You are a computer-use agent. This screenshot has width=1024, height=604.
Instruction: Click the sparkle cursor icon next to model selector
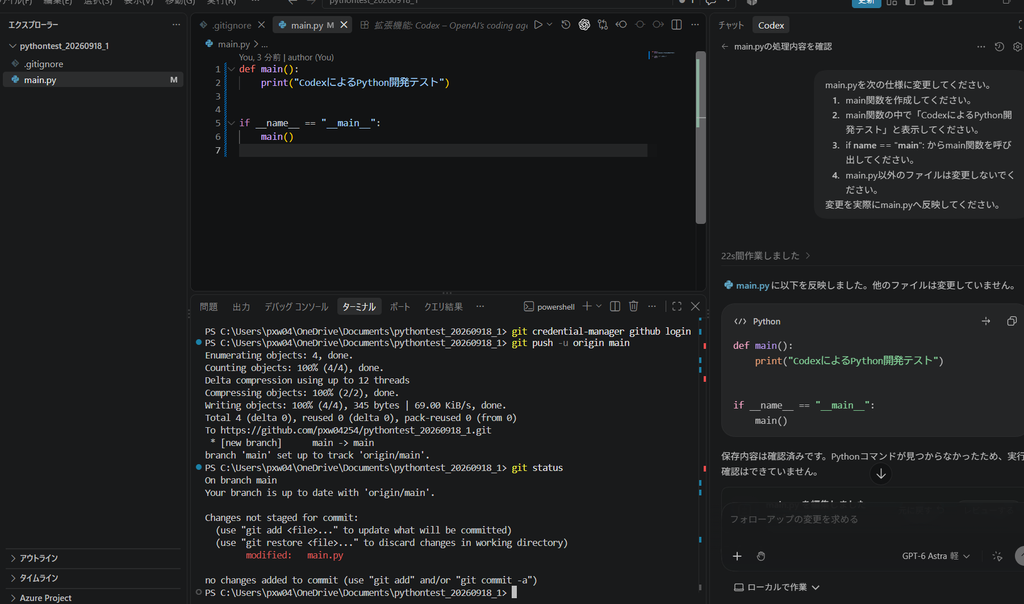[x=997, y=556]
